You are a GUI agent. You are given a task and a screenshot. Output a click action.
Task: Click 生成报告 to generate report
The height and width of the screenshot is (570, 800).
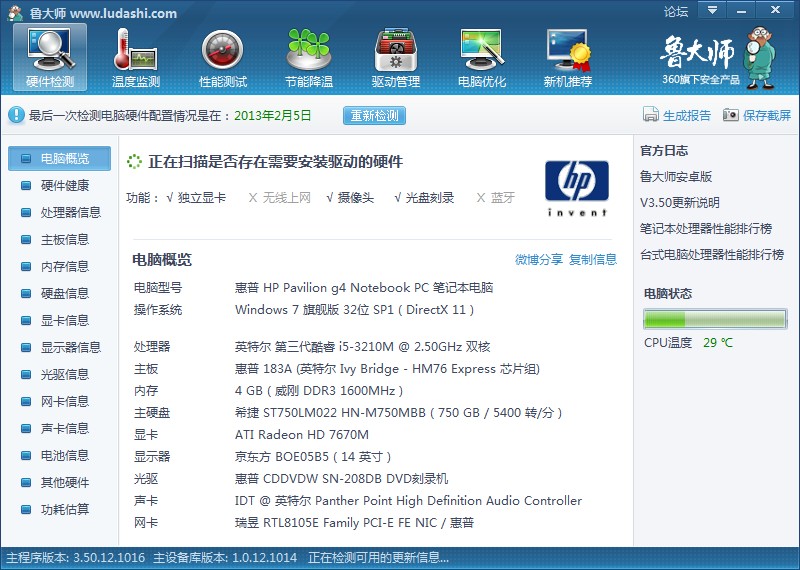click(687, 116)
